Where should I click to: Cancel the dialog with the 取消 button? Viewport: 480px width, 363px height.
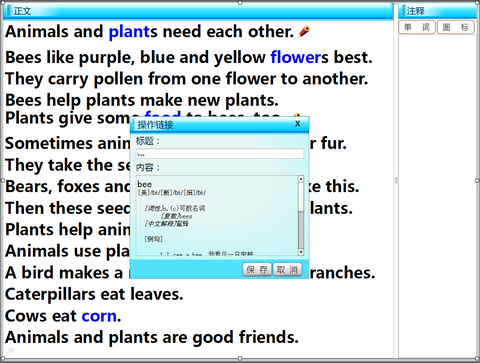tap(287, 269)
